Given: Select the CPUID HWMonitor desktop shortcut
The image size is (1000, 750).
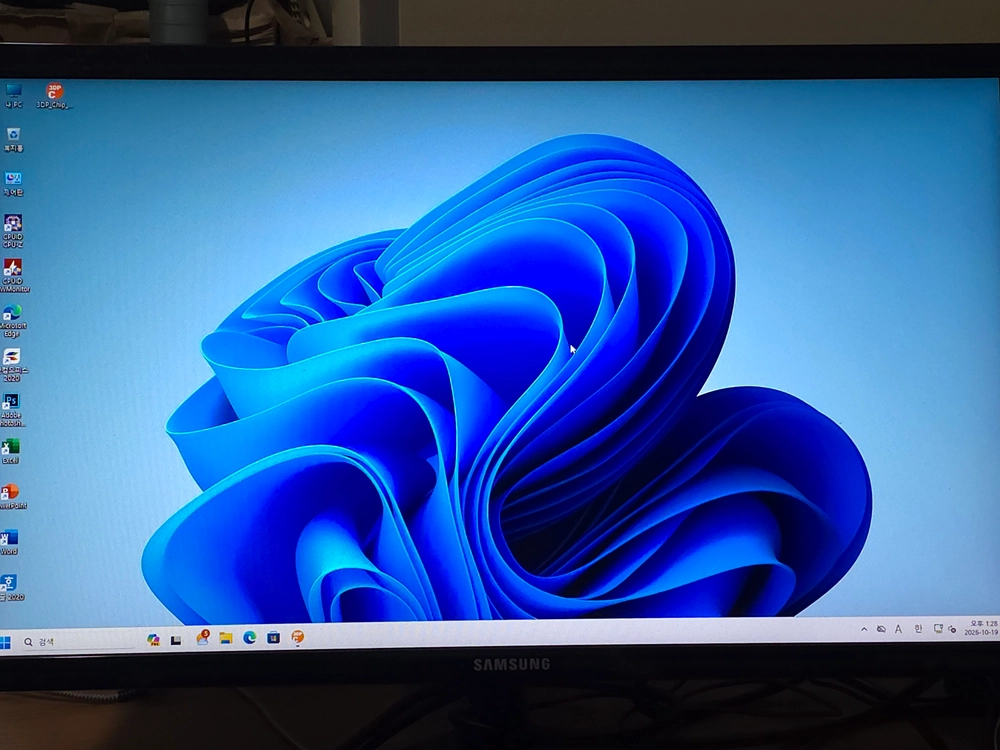Looking at the screenshot, I should pyautogui.click(x=13, y=276).
